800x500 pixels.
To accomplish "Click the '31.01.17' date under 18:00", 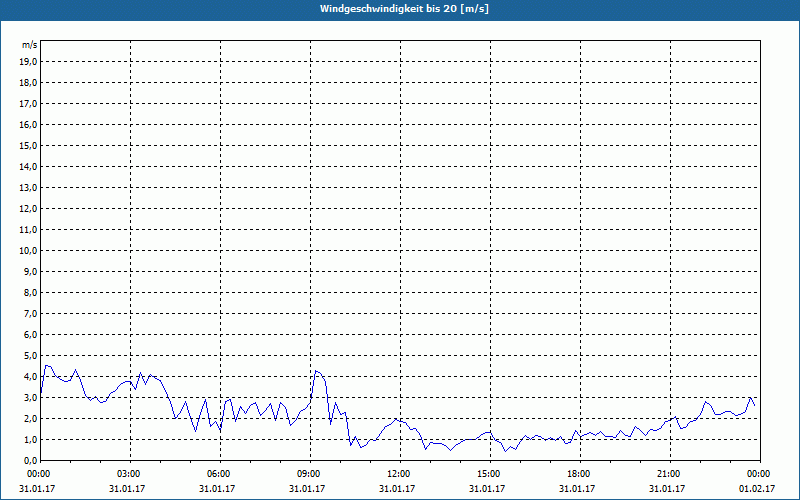I will (x=577, y=488).
